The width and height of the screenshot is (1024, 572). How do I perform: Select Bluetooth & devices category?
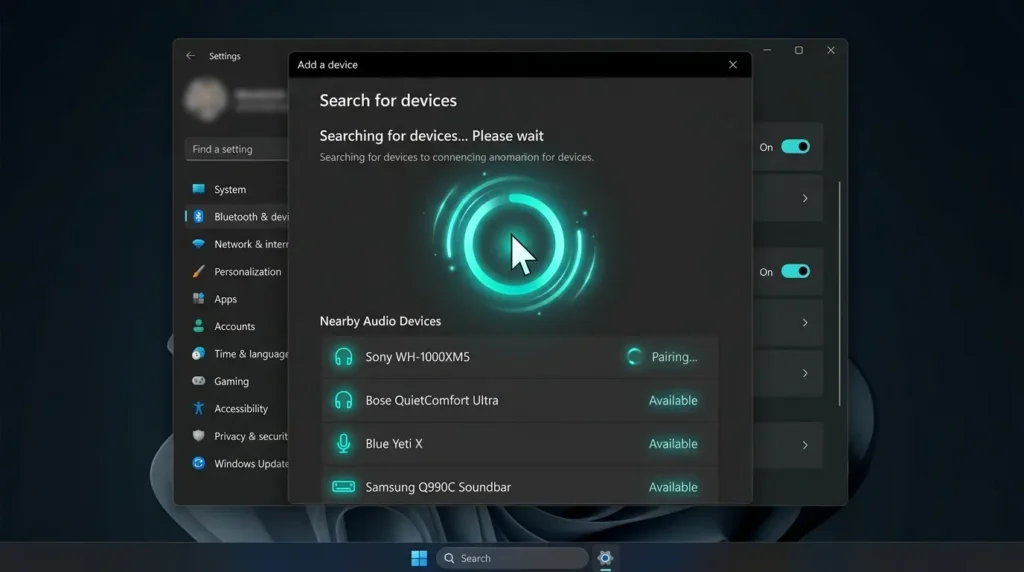point(237,217)
